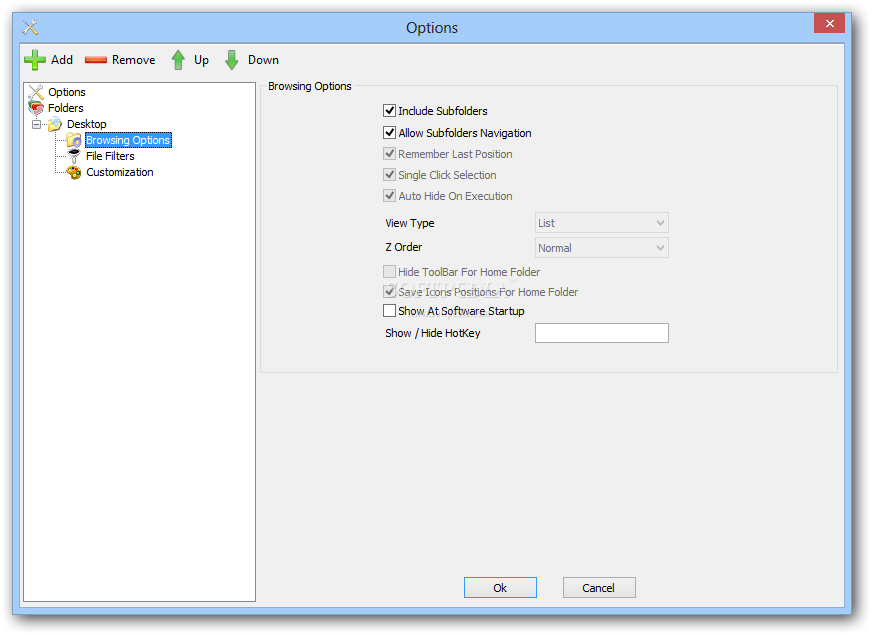Click the title bar tools icon
The image size is (872, 635).
[30, 27]
